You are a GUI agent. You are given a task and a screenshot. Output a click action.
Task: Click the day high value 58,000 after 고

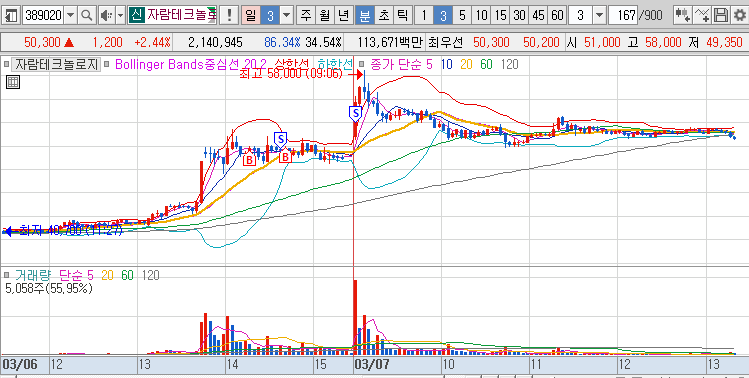(x=662, y=43)
